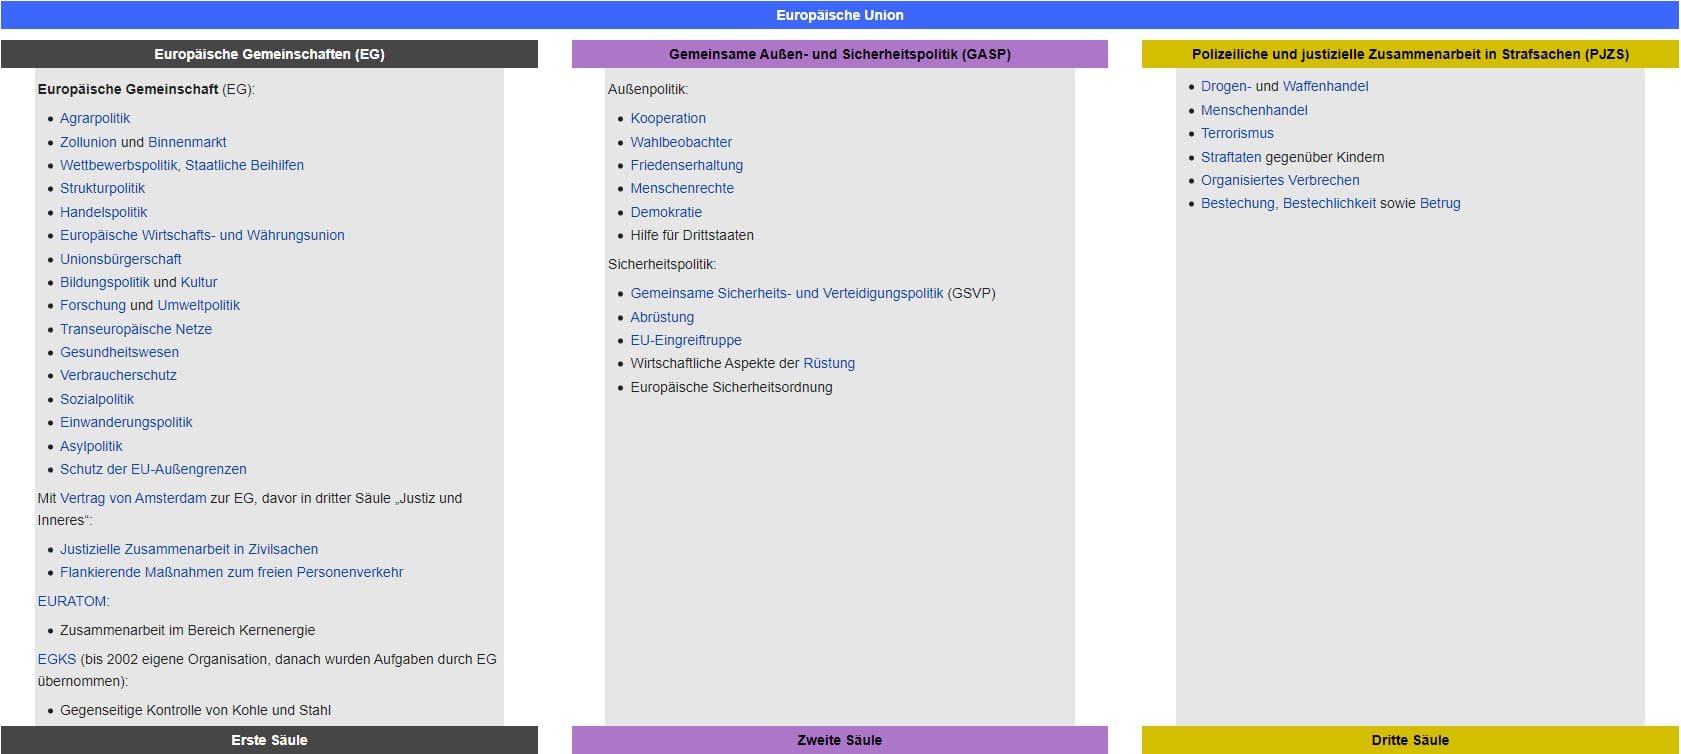Follow the Umweltpolitik link
This screenshot has height=754, width=1681.
199,305
